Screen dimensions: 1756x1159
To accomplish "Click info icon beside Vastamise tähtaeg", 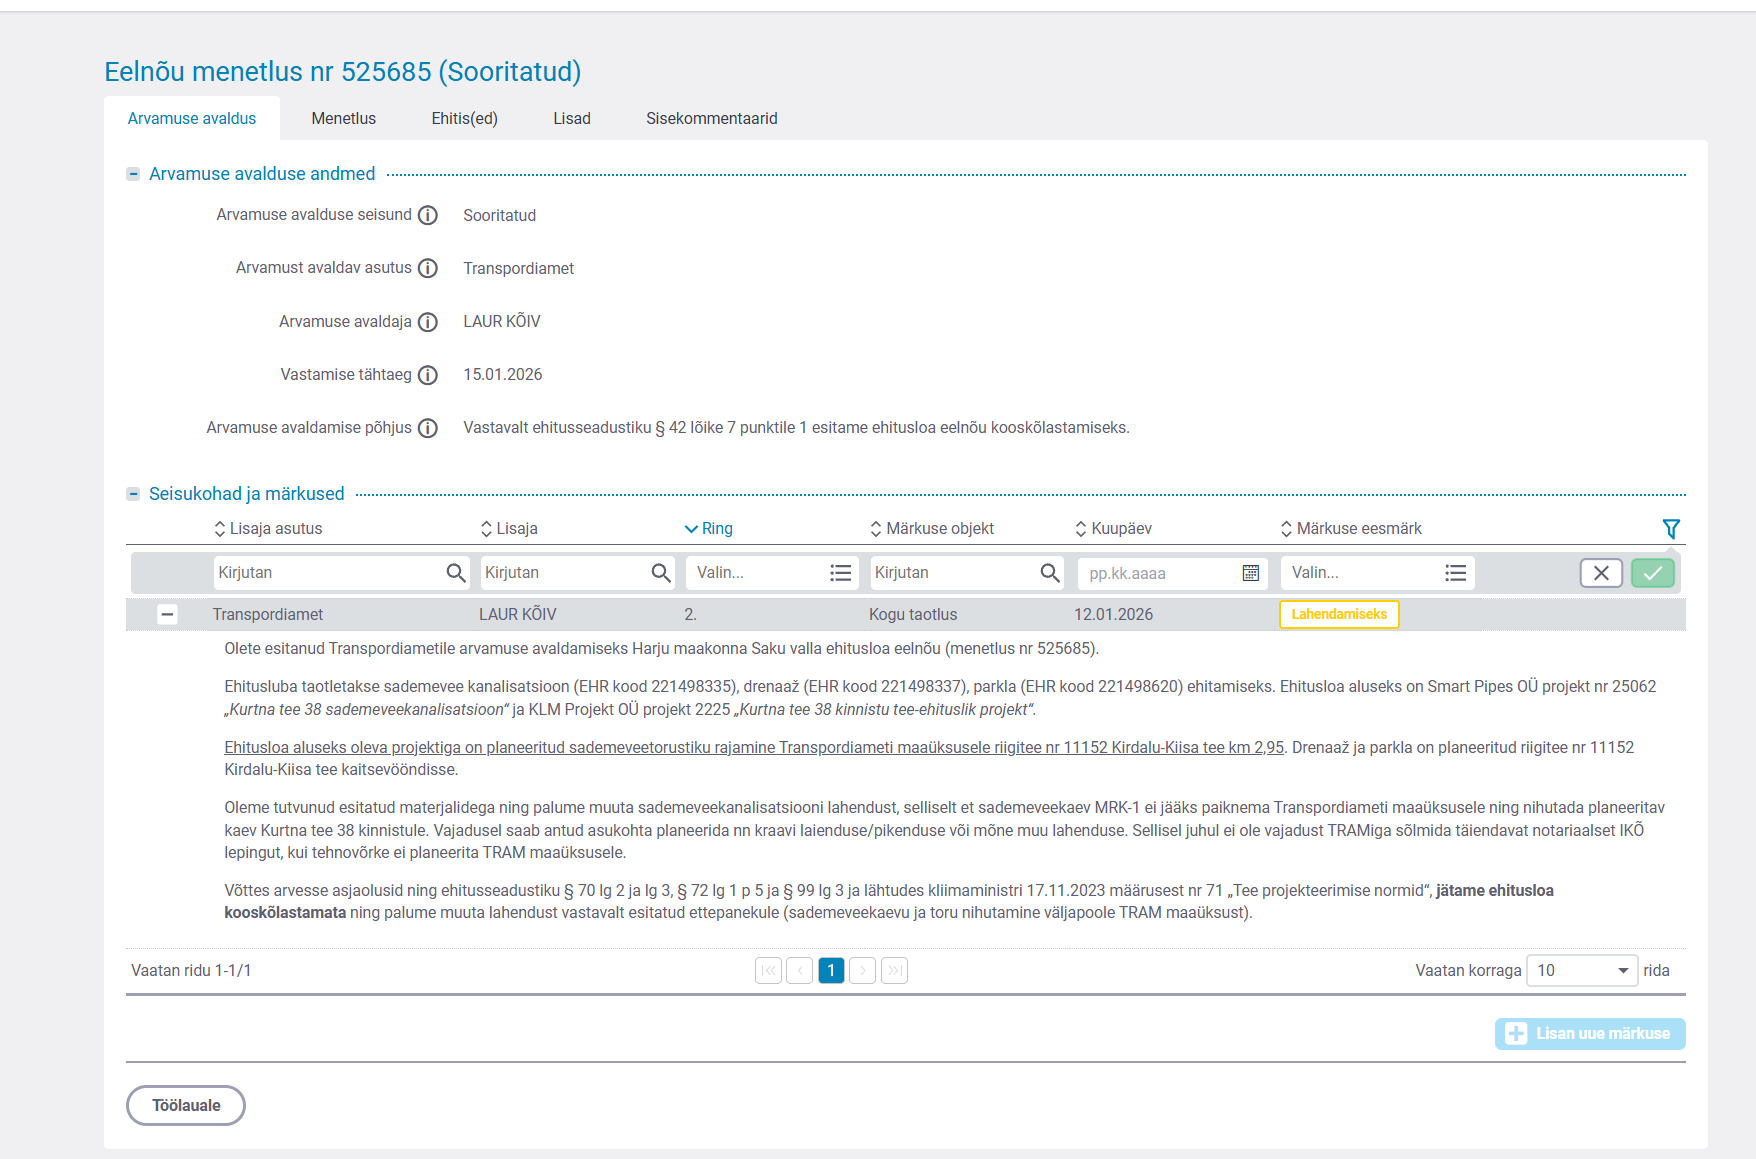I will point(428,375).
